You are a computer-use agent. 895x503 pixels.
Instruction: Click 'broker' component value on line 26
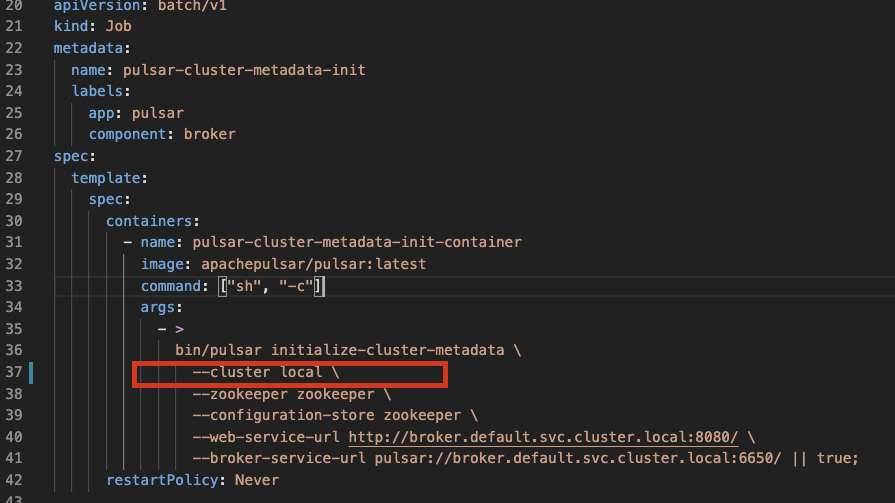point(209,134)
